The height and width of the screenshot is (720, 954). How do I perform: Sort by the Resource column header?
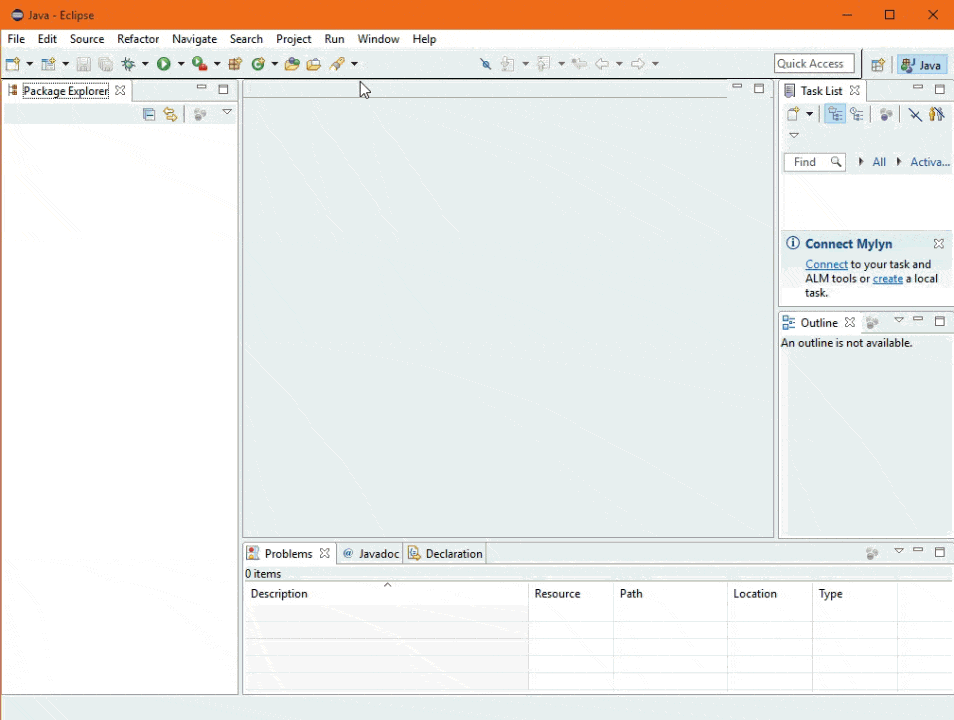point(571,593)
